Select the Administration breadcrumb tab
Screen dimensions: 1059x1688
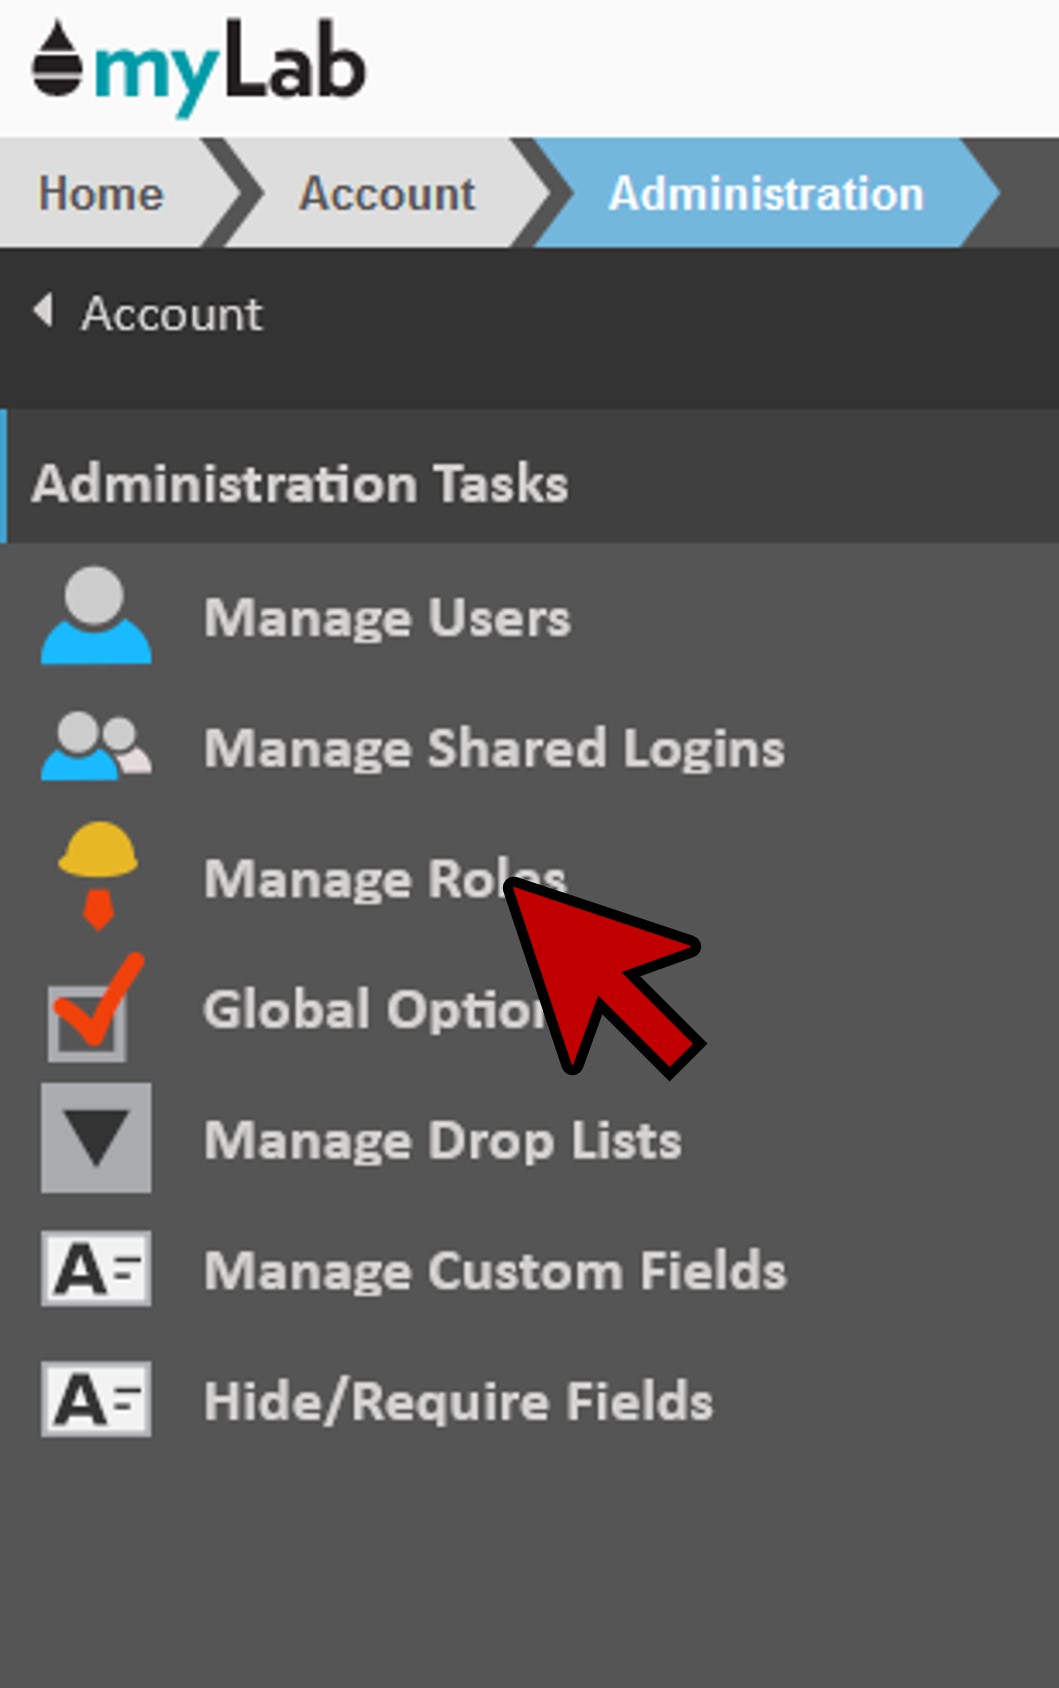765,193
